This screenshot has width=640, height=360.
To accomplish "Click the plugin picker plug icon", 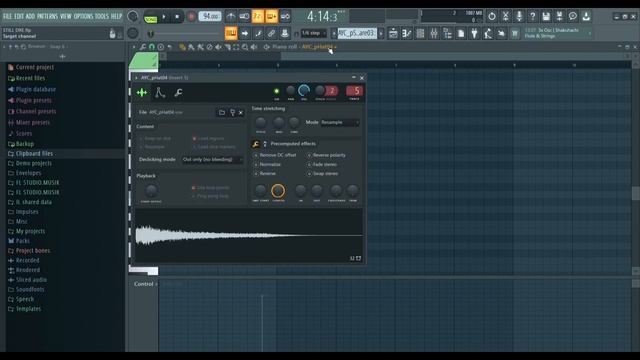I will pyautogui.click(x=474, y=33).
